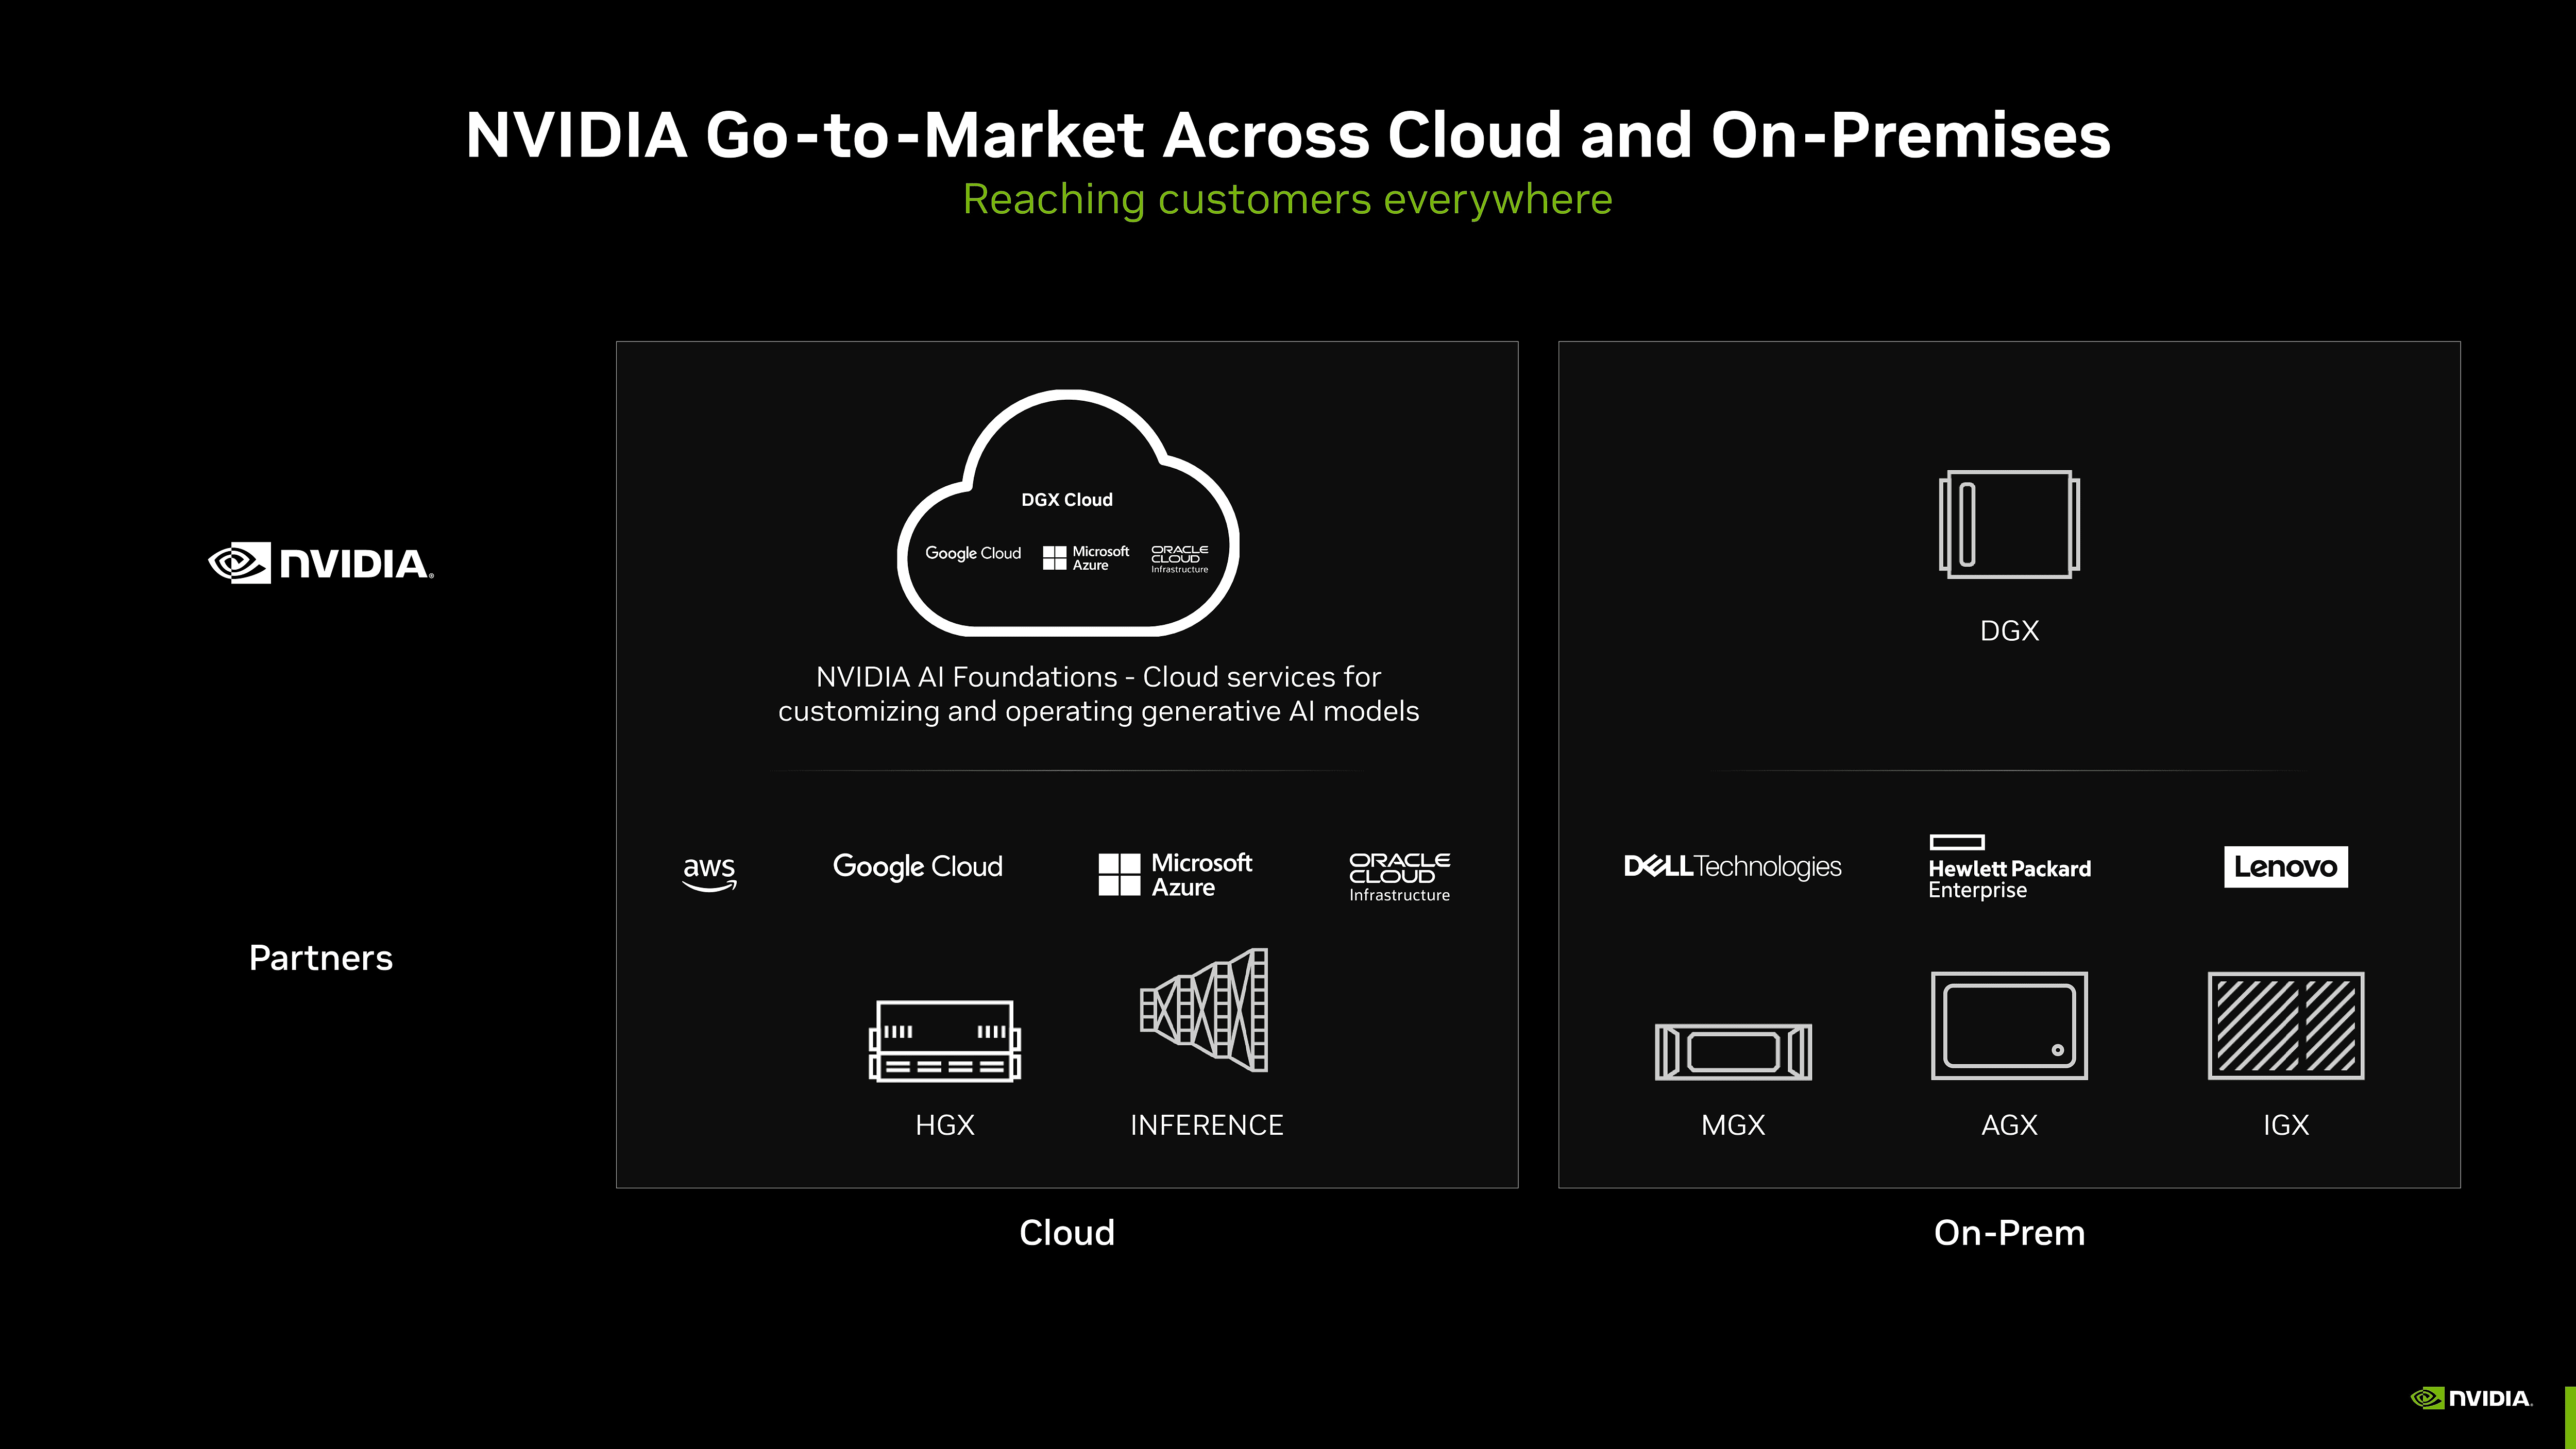
Task: Click the Dell Technologies logo
Action: [1732, 866]
